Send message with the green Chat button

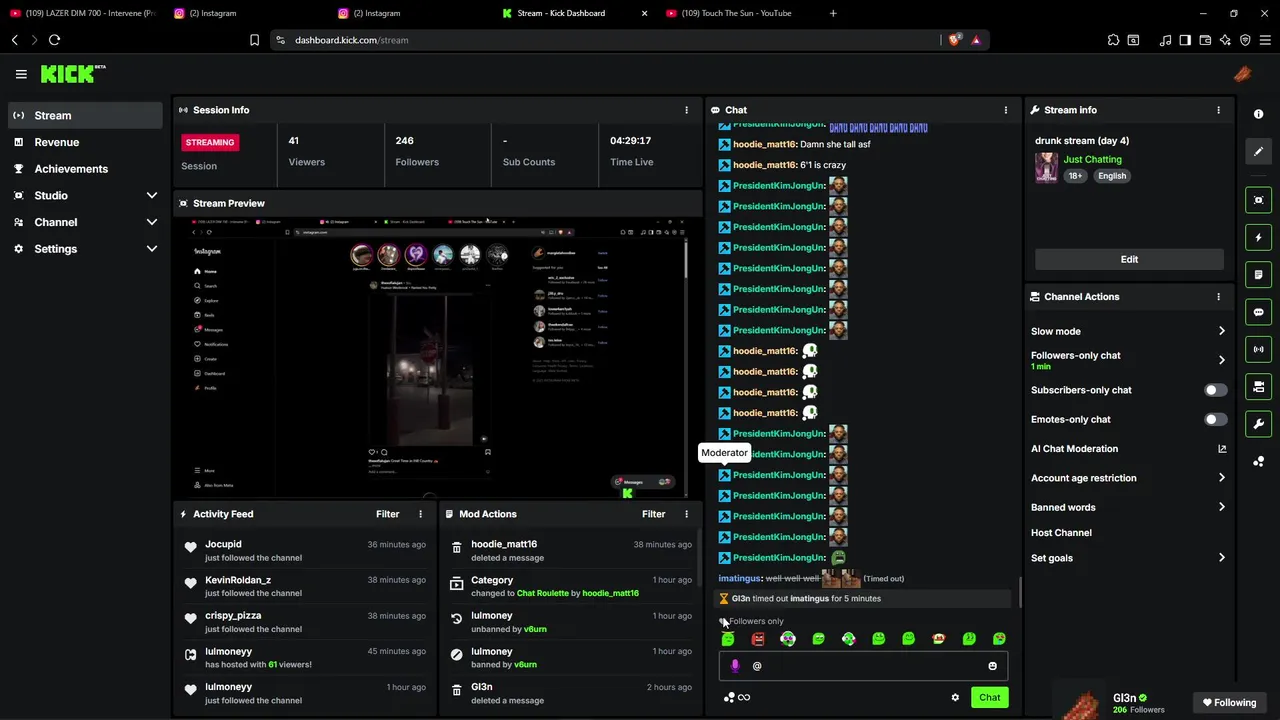coord(989,698)
